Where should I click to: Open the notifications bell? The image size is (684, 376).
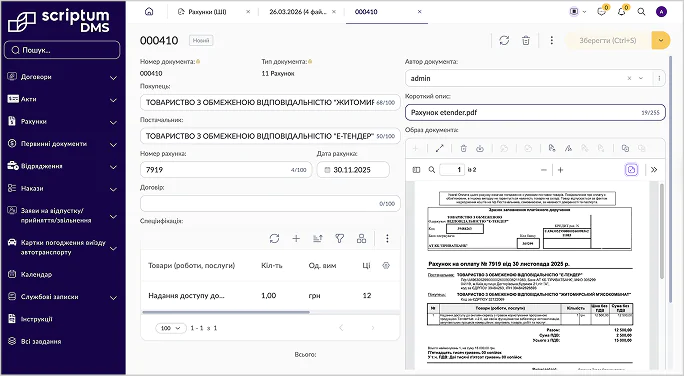pyautogui.click(x=622, y=11)
